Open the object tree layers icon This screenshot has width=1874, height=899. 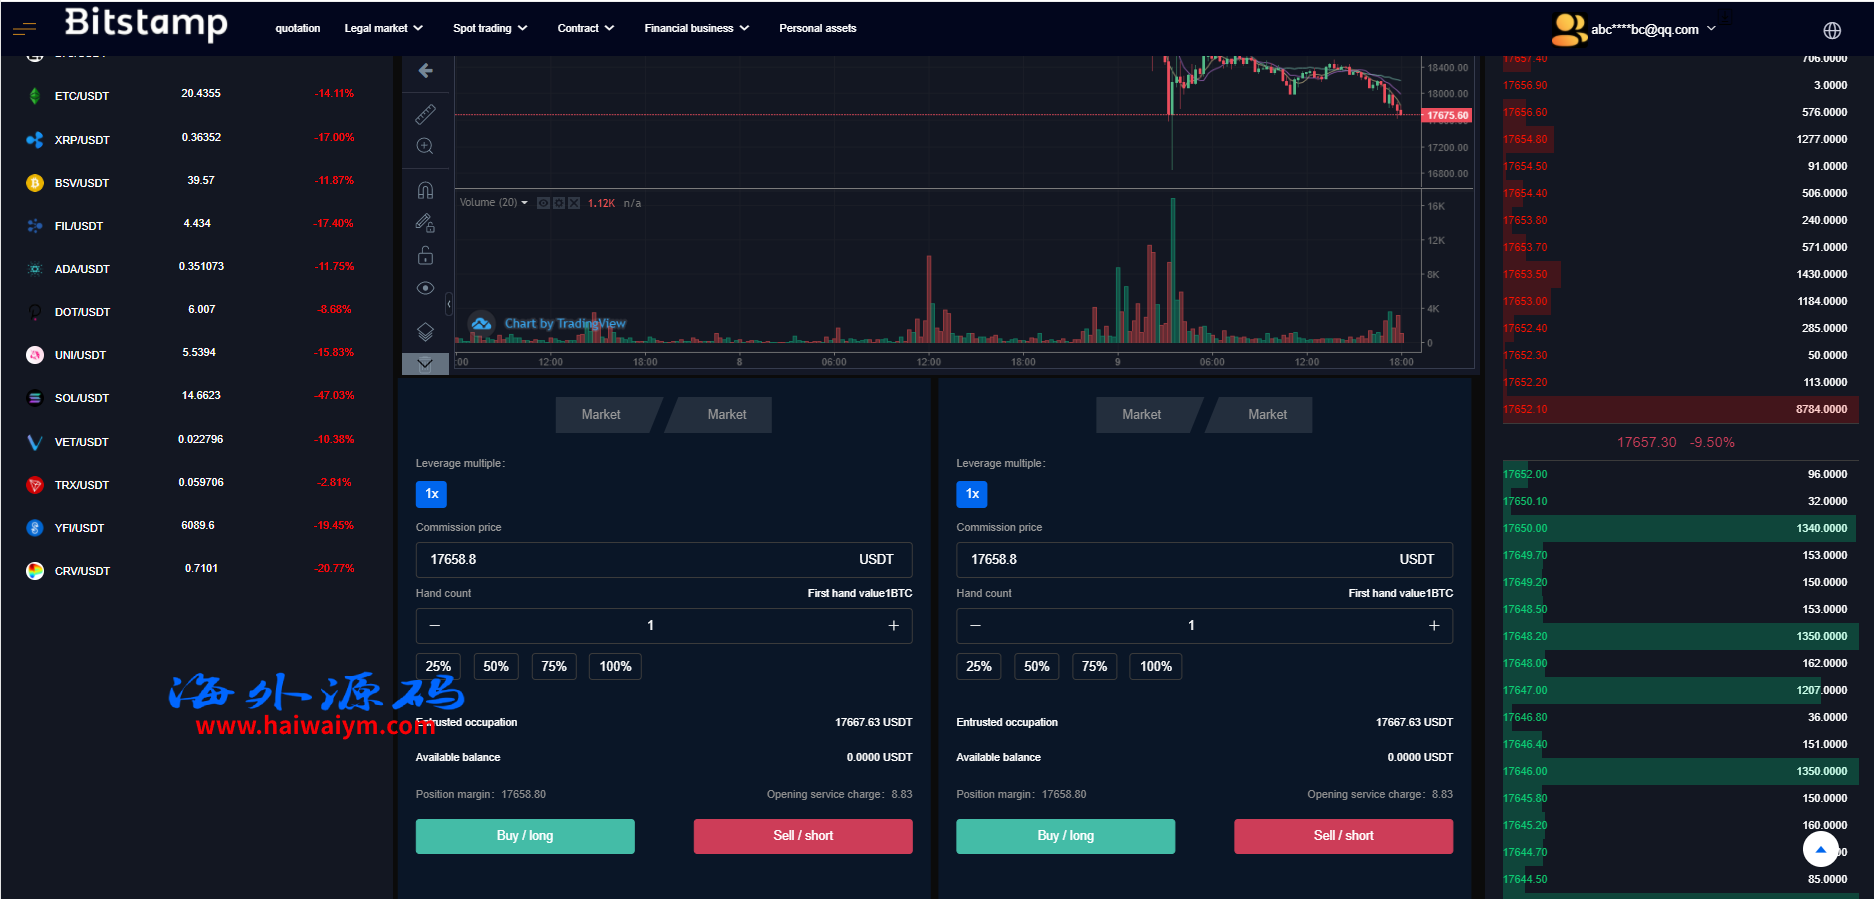coord(425,331)
